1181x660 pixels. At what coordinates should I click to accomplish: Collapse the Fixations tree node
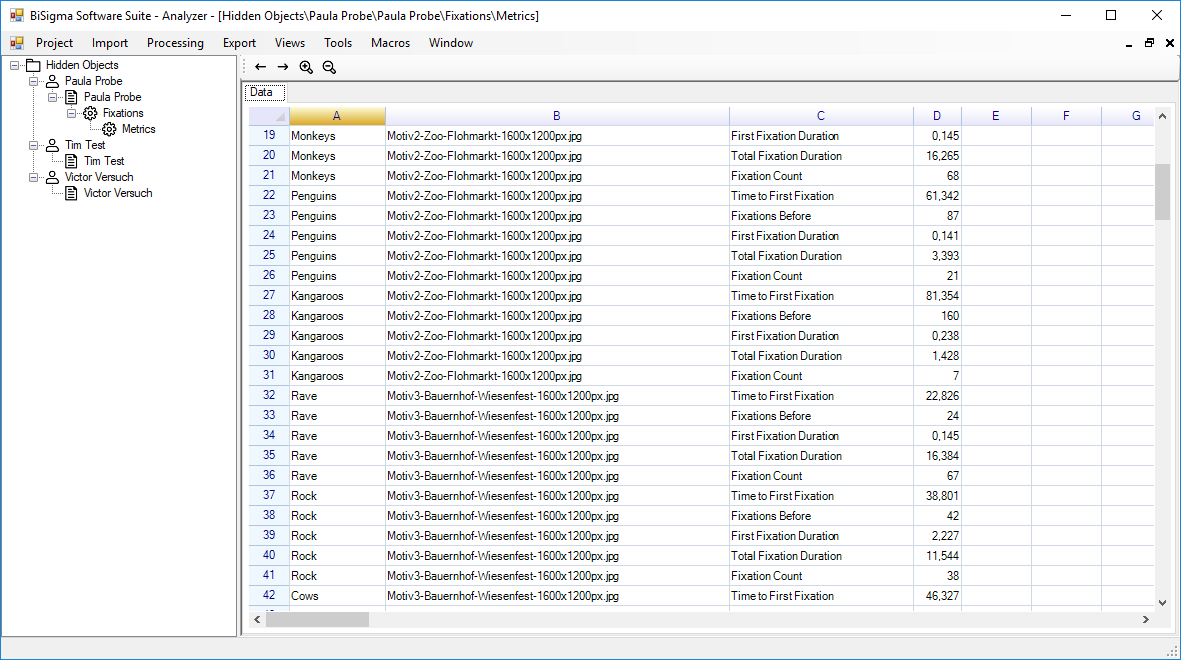click(x=71, y=113)
